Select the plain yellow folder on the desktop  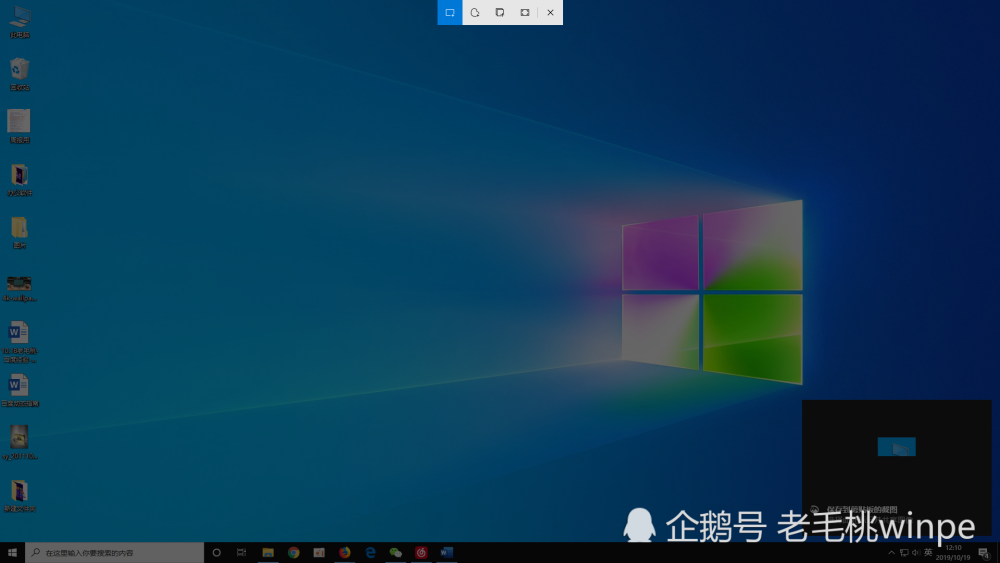(x=19, y=232)
